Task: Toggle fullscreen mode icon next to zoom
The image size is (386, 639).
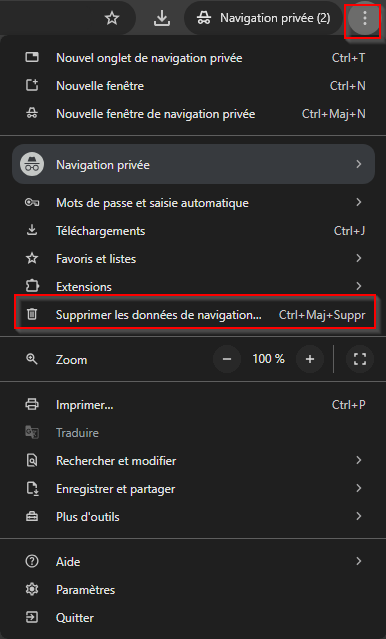Action: (x=360, y=359)
